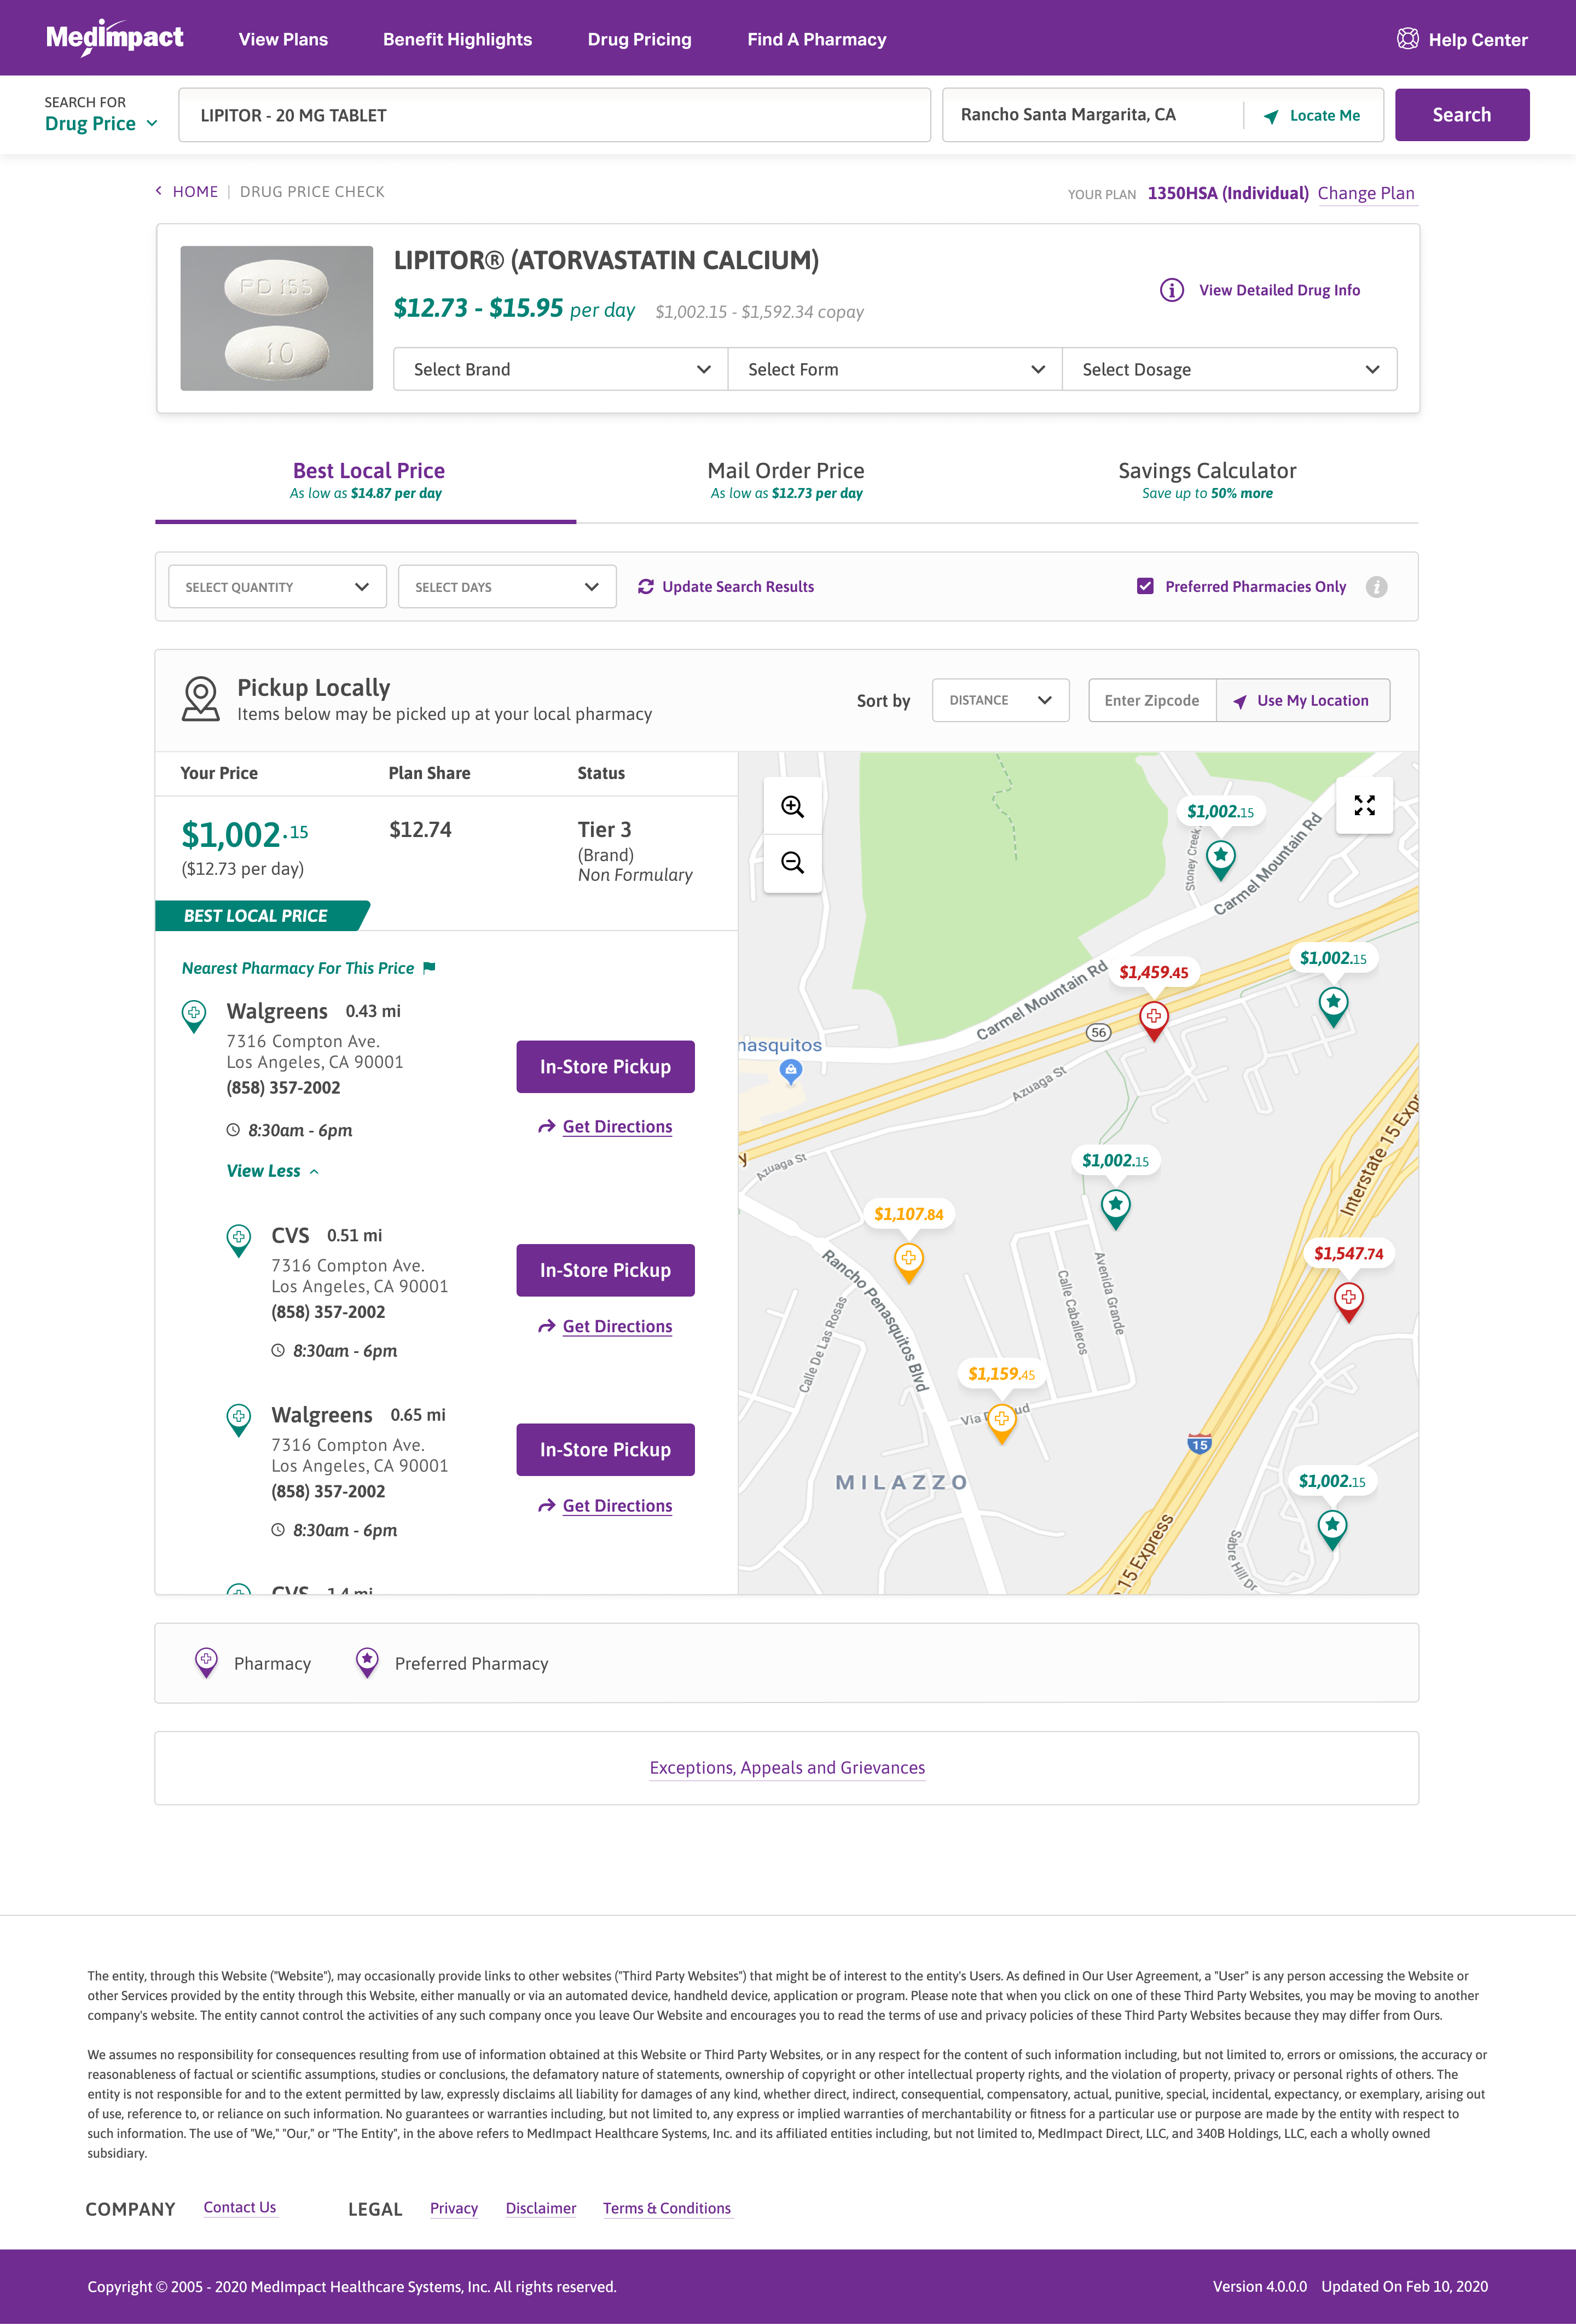Open Drug Pricing menu
The width and height of the screenshot is (1576, 2324).
[x=639, y=39]
